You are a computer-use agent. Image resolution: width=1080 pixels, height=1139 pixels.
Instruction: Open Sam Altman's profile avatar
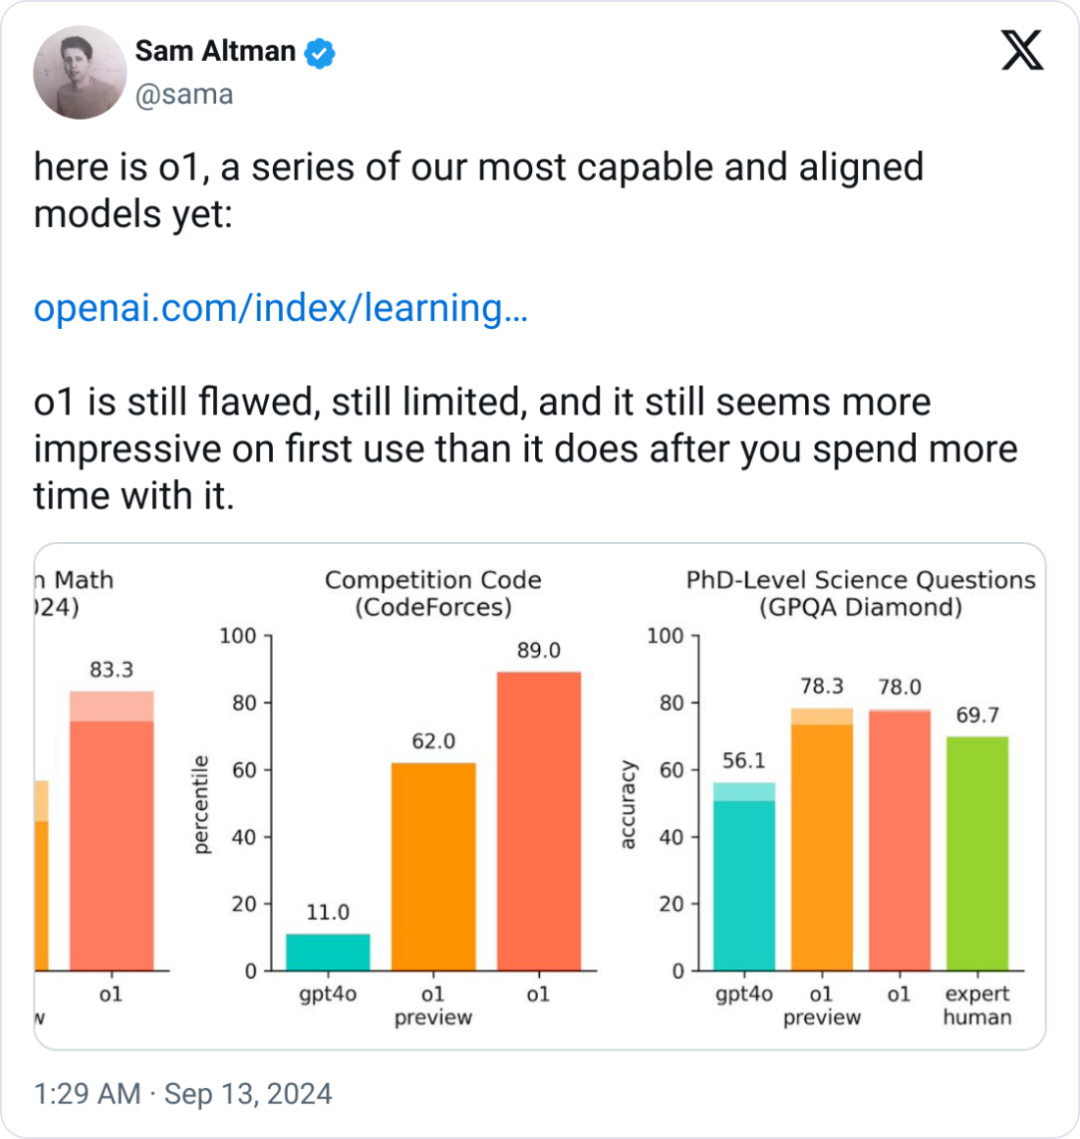pos(80,73)
